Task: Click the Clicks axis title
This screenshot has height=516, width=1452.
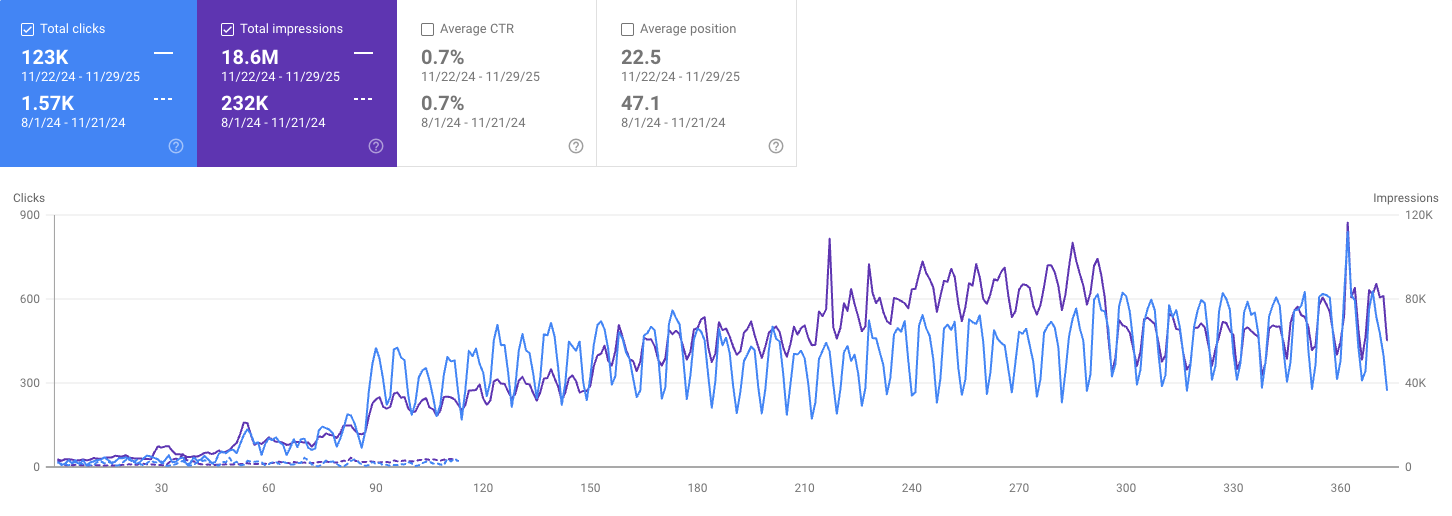Action: coord(29,198)
